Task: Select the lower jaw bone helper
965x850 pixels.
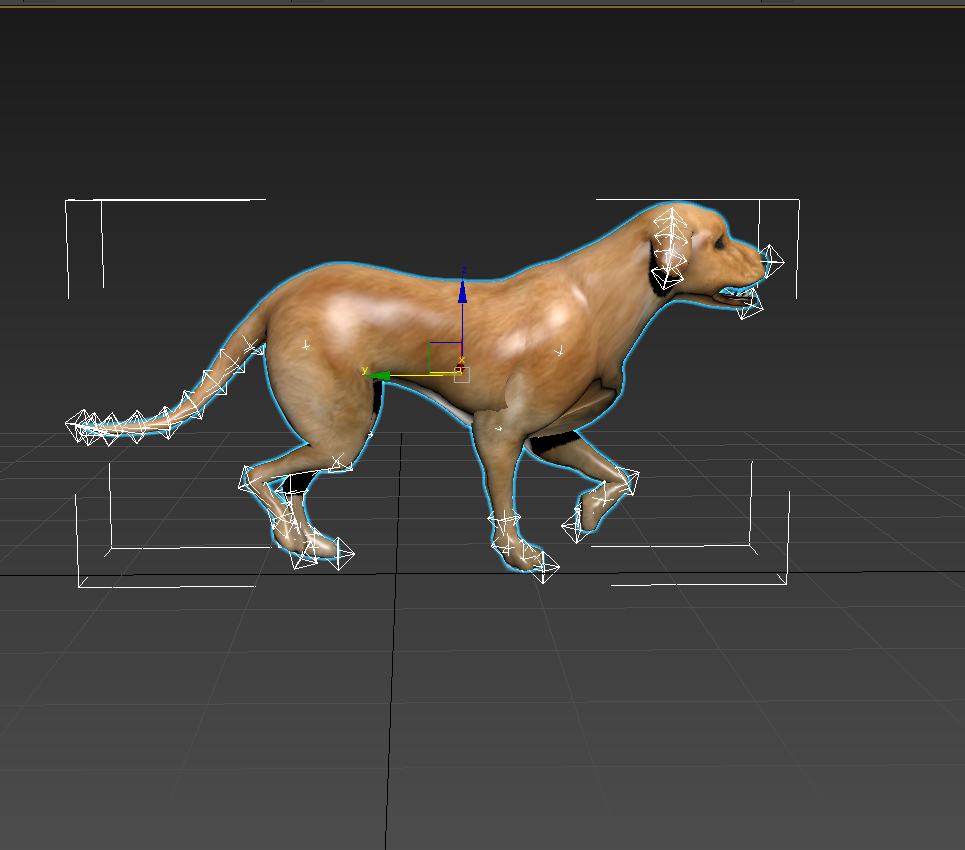Action: 746,302
